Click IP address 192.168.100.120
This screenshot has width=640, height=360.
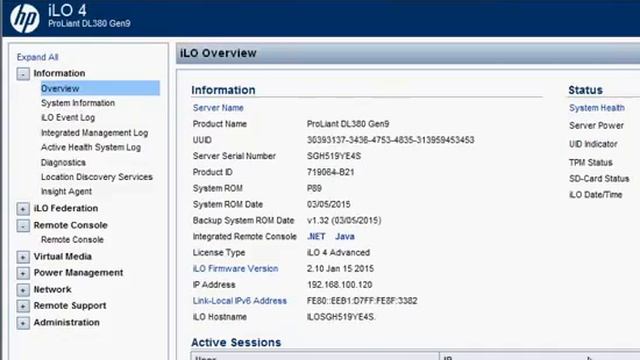340,284
